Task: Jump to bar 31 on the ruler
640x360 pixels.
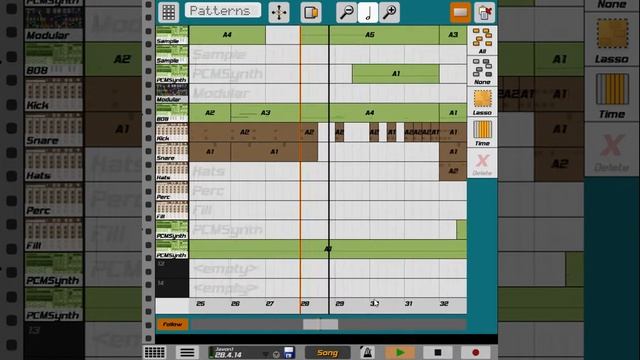Action: 409,304
